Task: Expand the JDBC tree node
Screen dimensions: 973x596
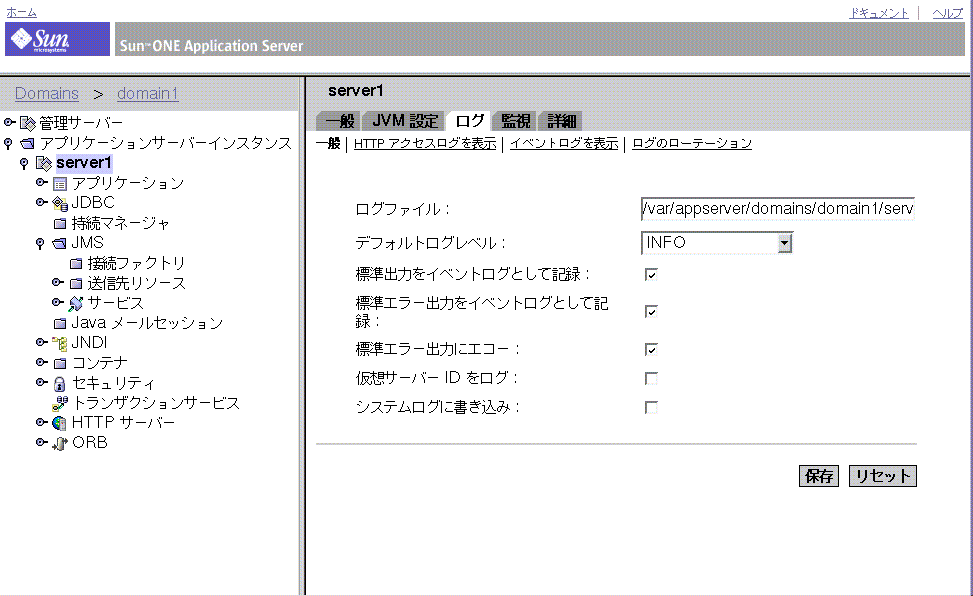Action: tap(42, 202)
